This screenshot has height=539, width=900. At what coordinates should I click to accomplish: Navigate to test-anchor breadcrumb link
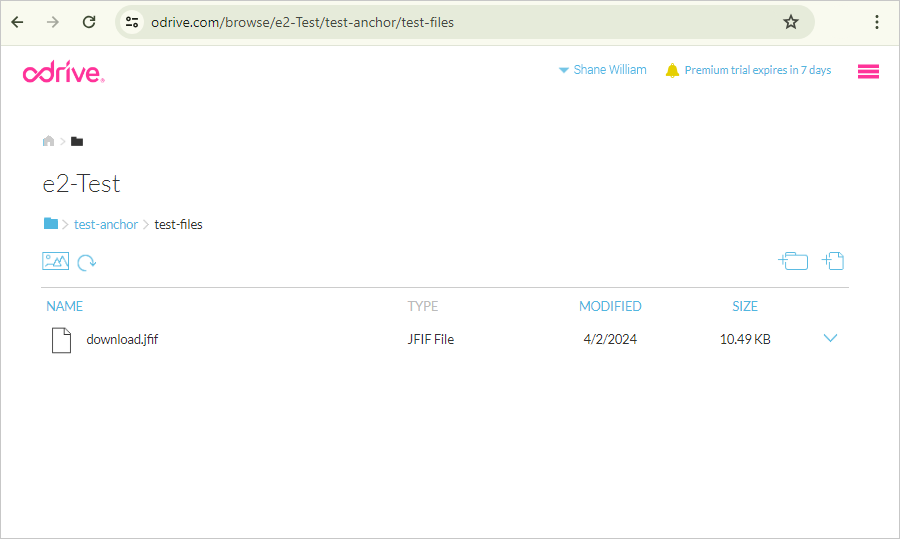[106, 224]
